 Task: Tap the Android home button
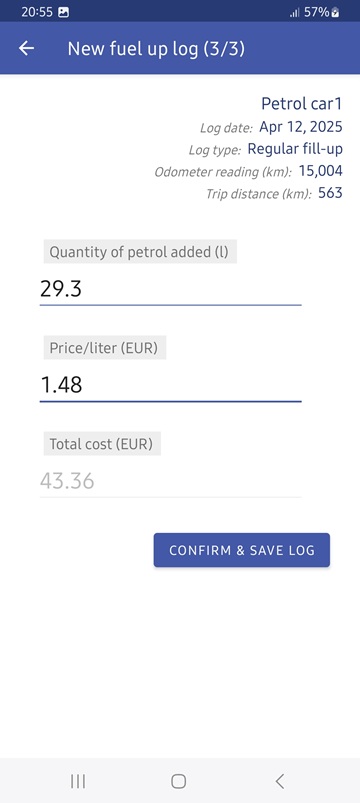pyautogui.click(x=178, y=781)
